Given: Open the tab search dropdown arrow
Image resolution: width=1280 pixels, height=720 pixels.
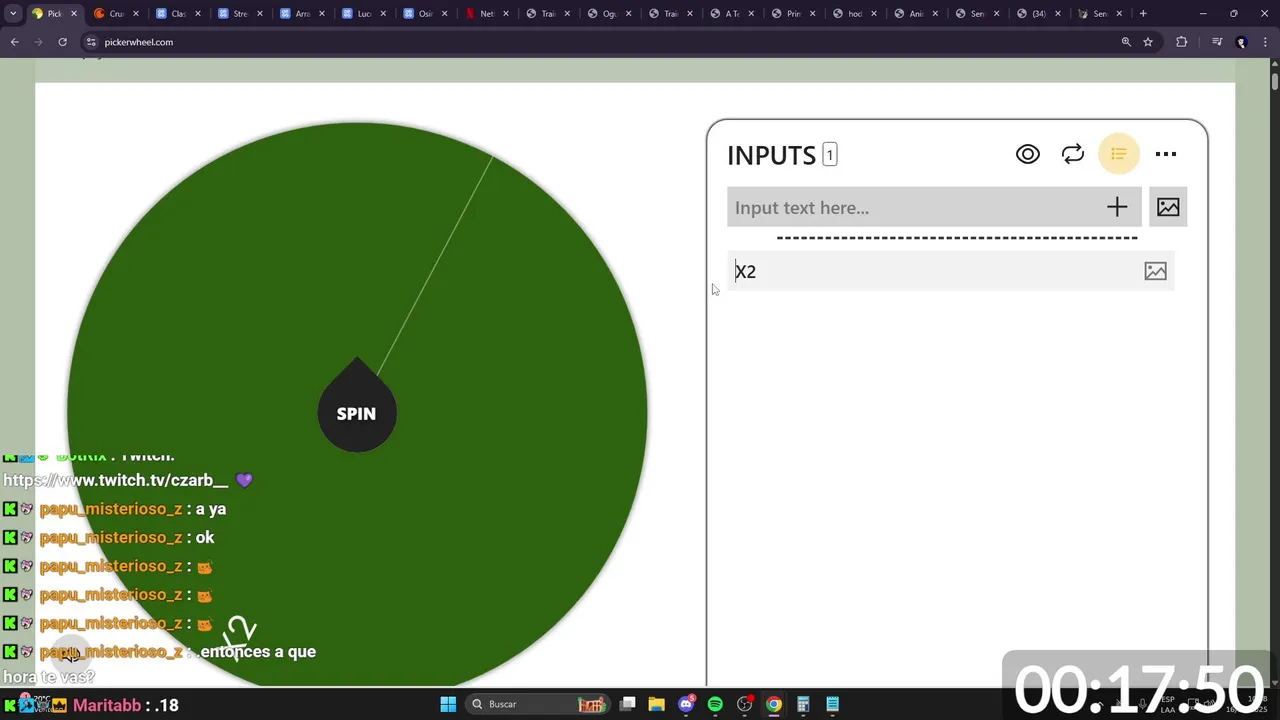Looking at the screenshot, I should coord(13,14).
